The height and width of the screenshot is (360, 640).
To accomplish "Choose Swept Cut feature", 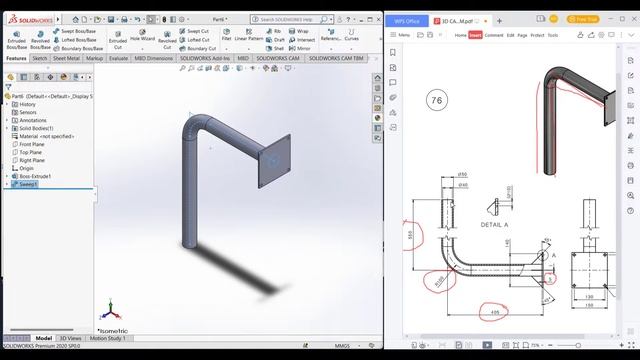I will click(x=194, y=31).
